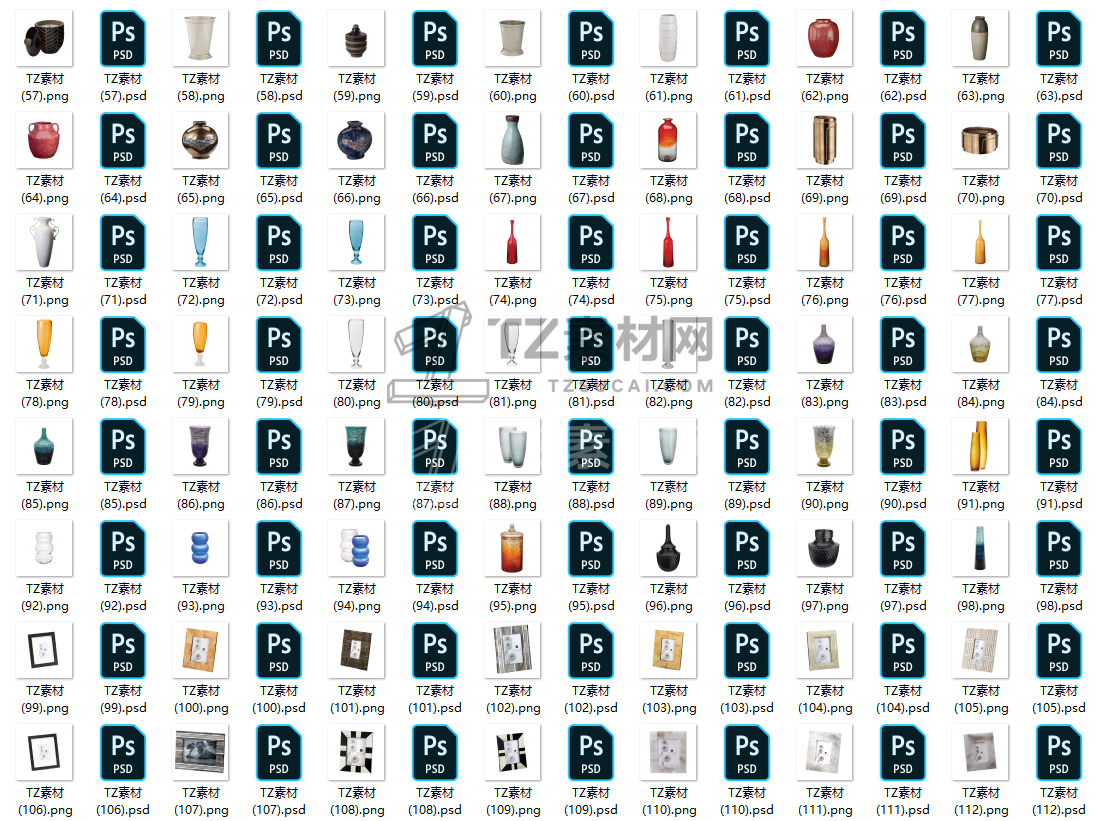Select the blue stacked vase TZ素材 (93).png
Viewport: 1100px width, 821px height.
[x=201, y=549]
